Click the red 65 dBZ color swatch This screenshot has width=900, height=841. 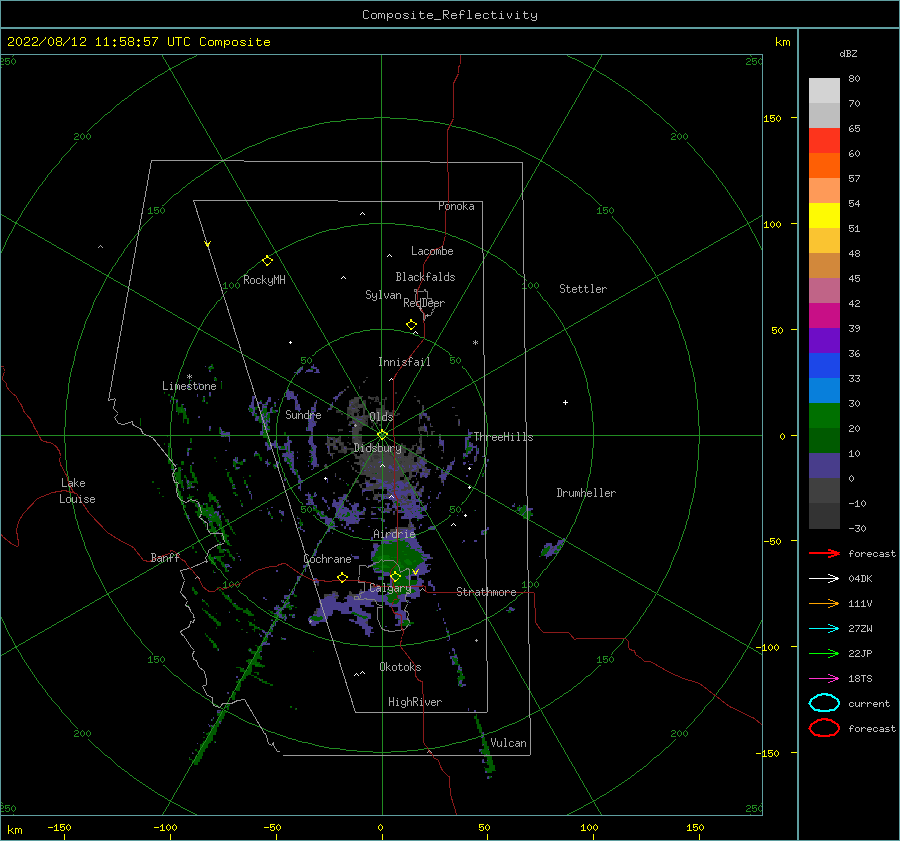point(824,140)
